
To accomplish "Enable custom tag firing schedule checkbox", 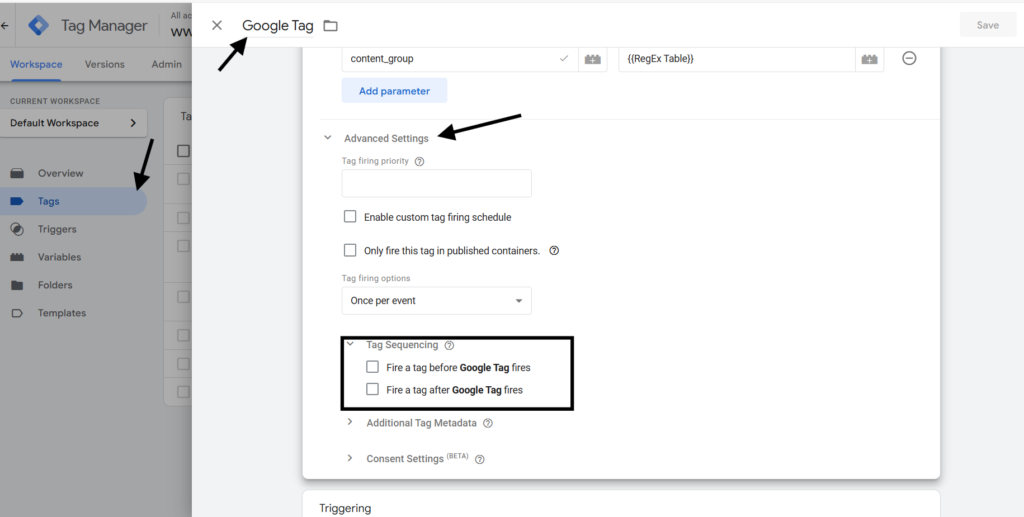I will pos(350,216).
